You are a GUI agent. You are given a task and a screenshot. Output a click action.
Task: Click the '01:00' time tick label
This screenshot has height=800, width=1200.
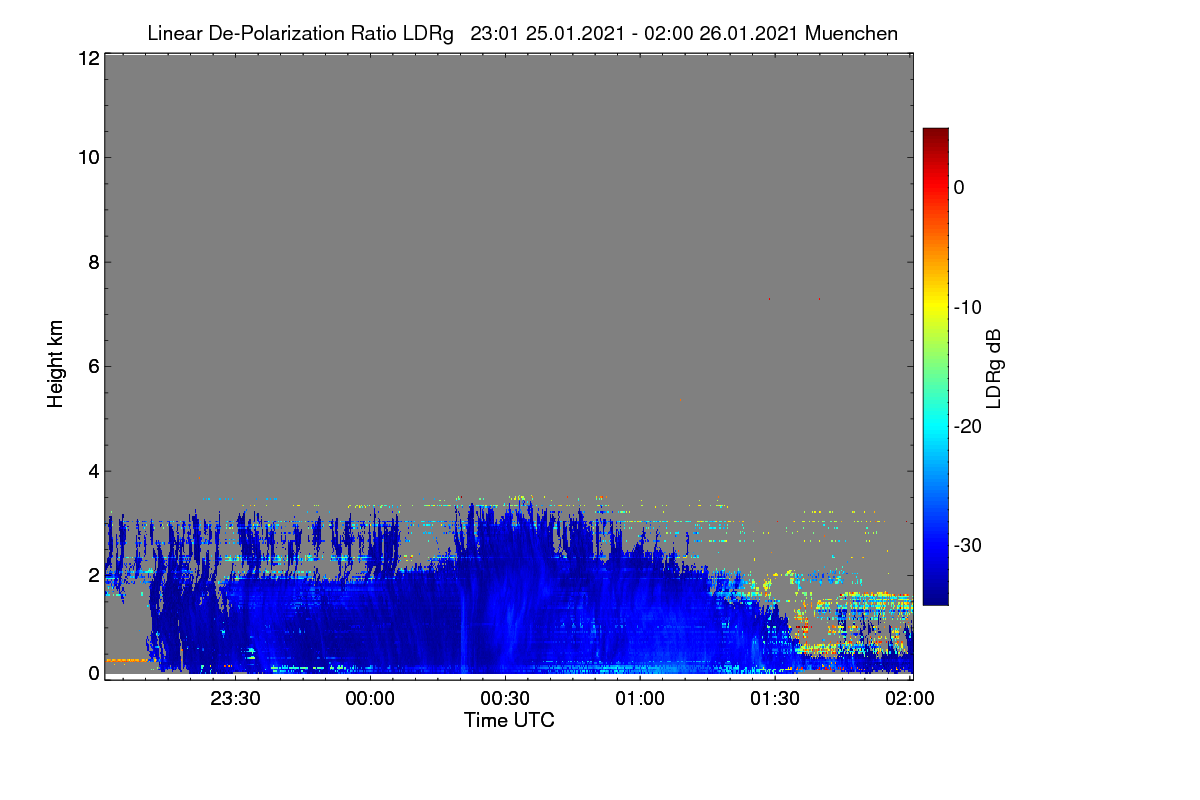pos(640,699)
